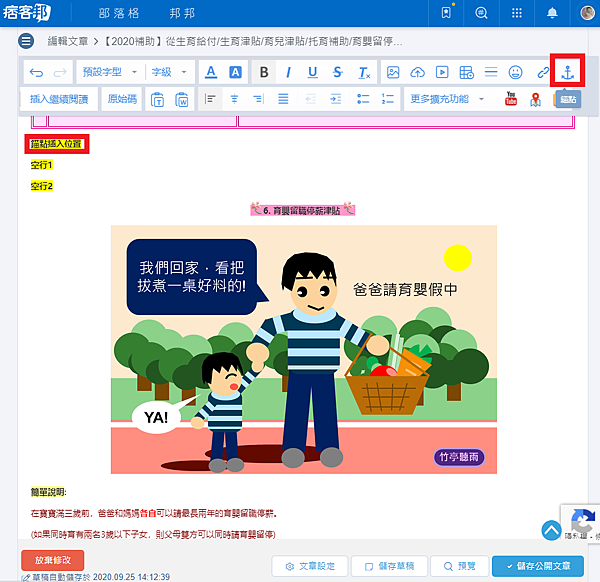Open the hamburger menu beside breadcrumb
Image resolution: width=600 pixels, height=582 pixels.
coord(26,41)
